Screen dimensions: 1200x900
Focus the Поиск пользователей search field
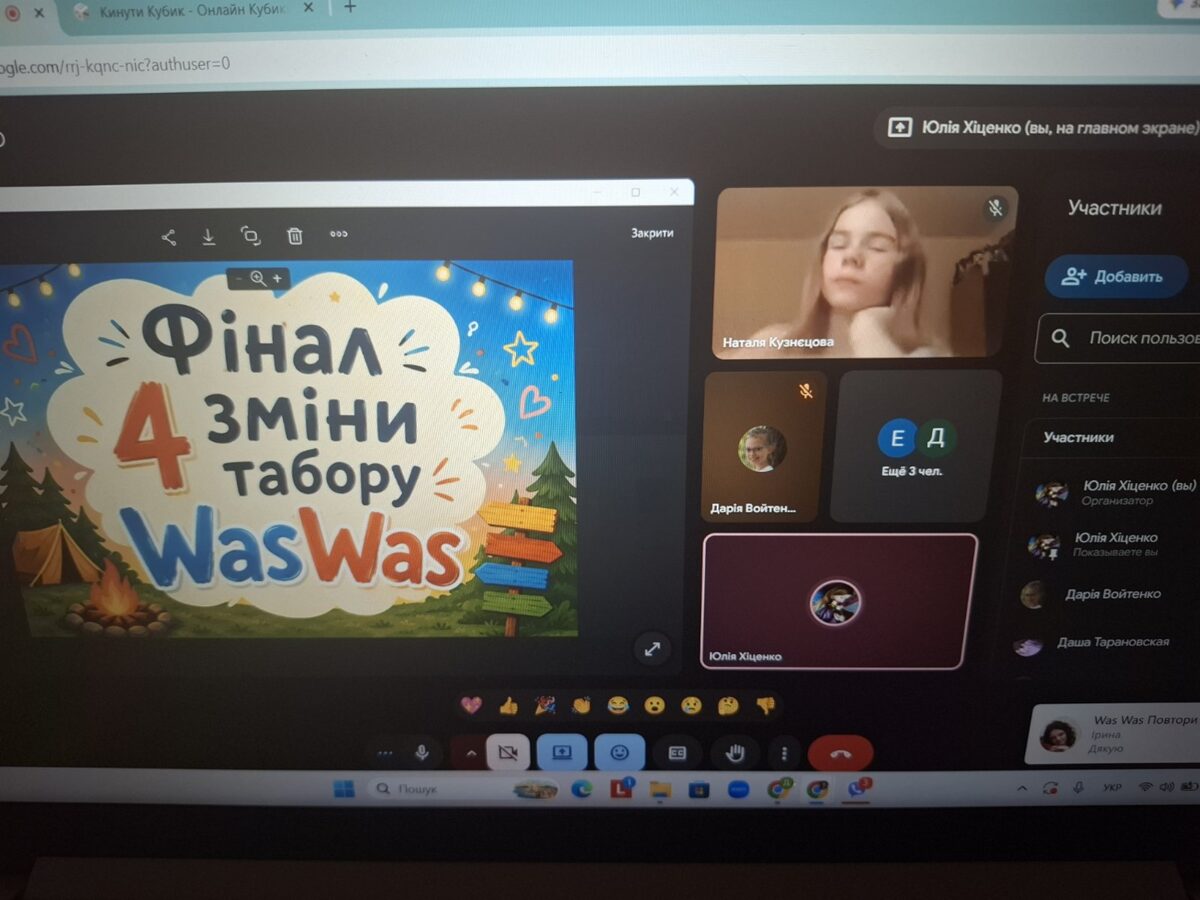1118,338
